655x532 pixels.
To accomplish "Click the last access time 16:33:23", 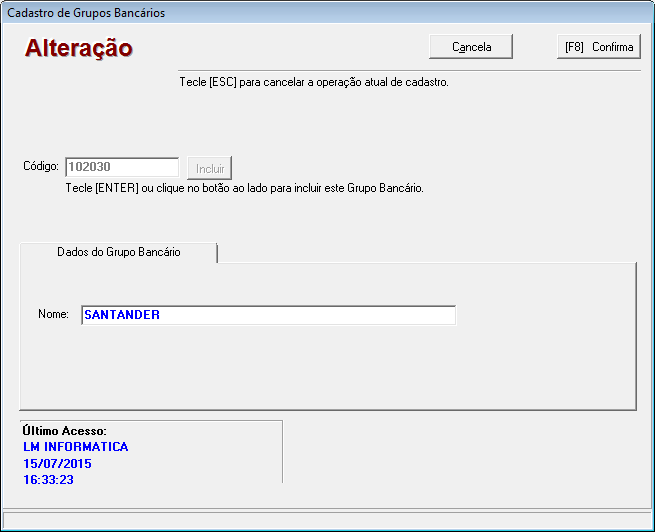I will click(x=49, y=480).
